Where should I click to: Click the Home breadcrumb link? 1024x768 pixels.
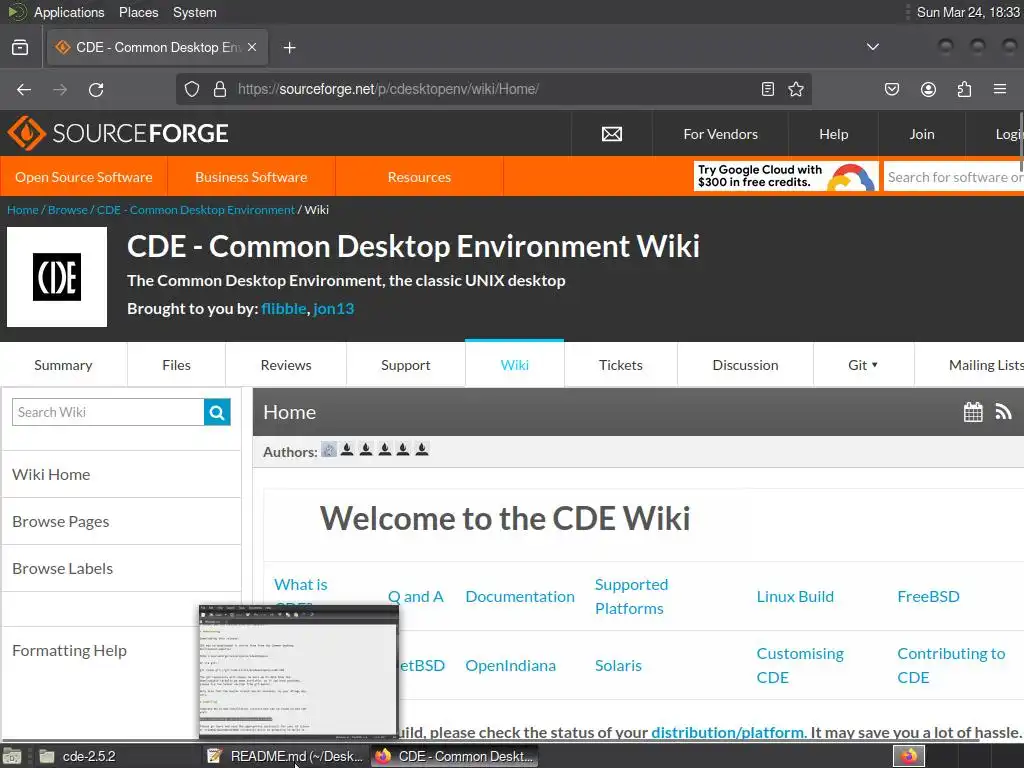(x=23, y=210)
